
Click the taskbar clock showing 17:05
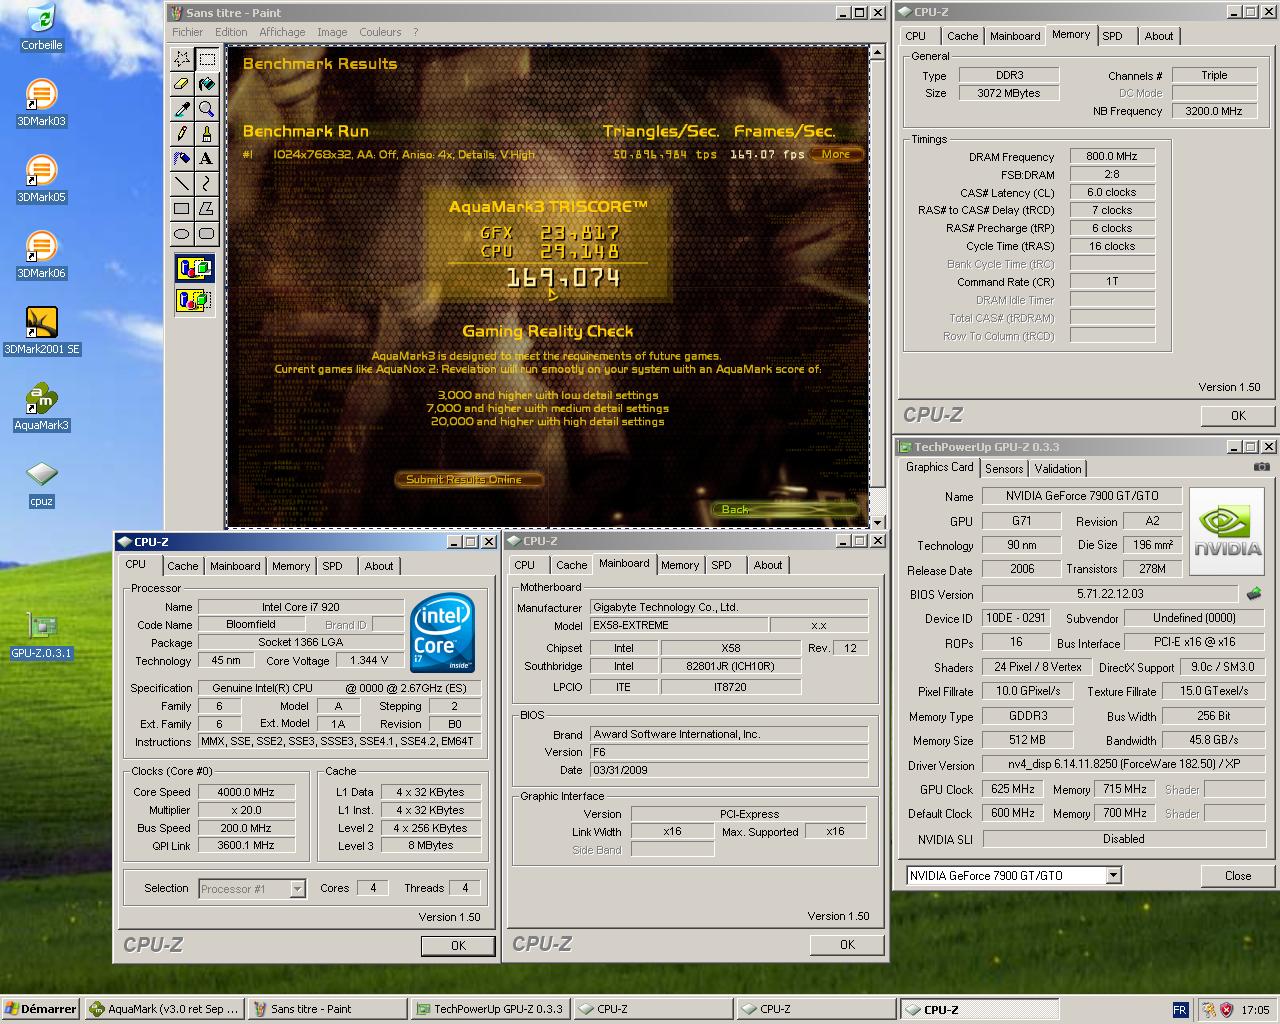click(1255, 1010)
